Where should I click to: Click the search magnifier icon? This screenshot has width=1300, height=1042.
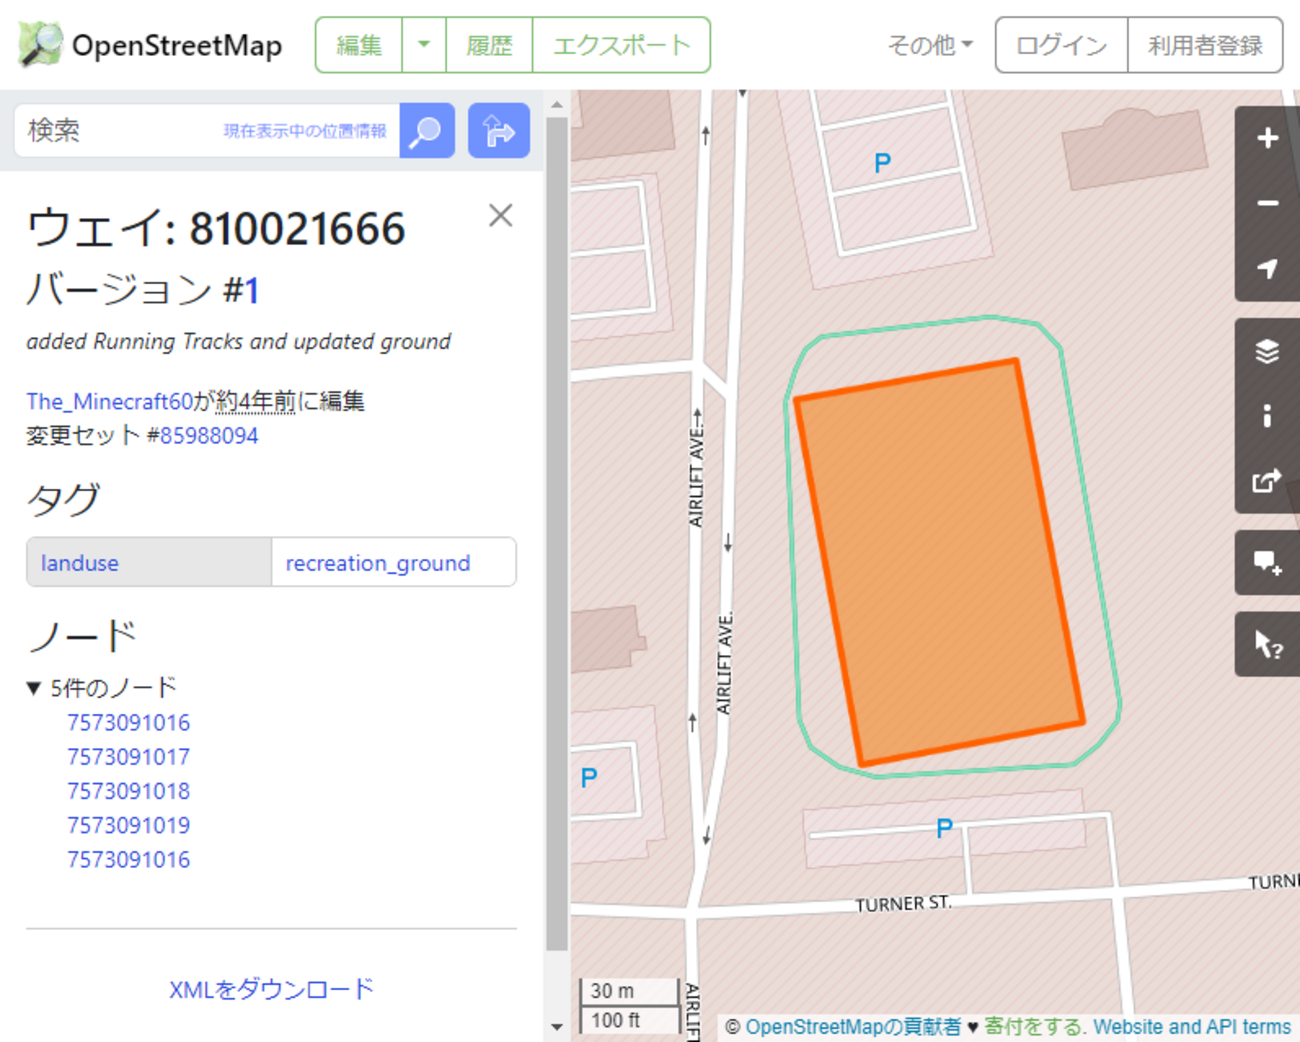pyautogui.click(x=427, y=130)
